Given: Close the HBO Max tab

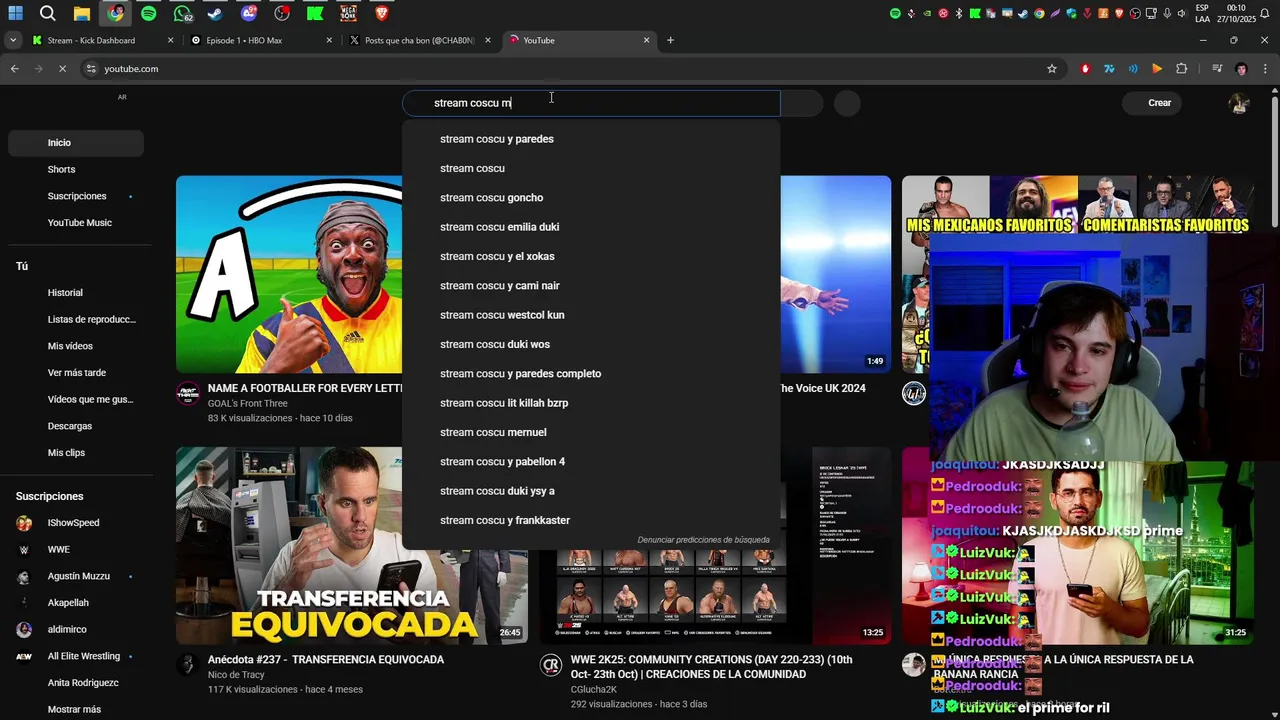Looking at the screenshot, I should [329, 40].
